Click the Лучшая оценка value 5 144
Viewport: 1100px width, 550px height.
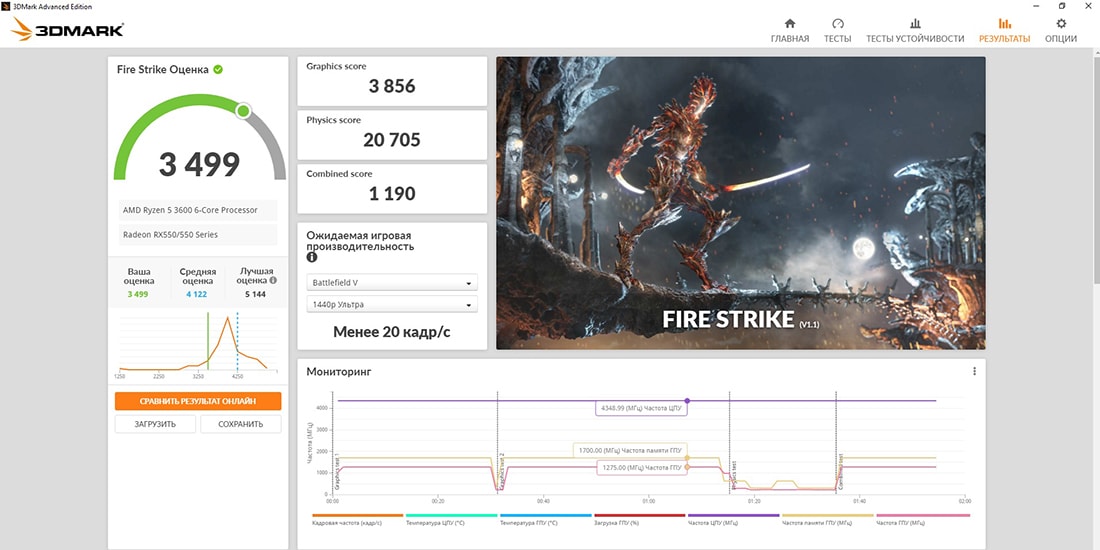[255, 294]
